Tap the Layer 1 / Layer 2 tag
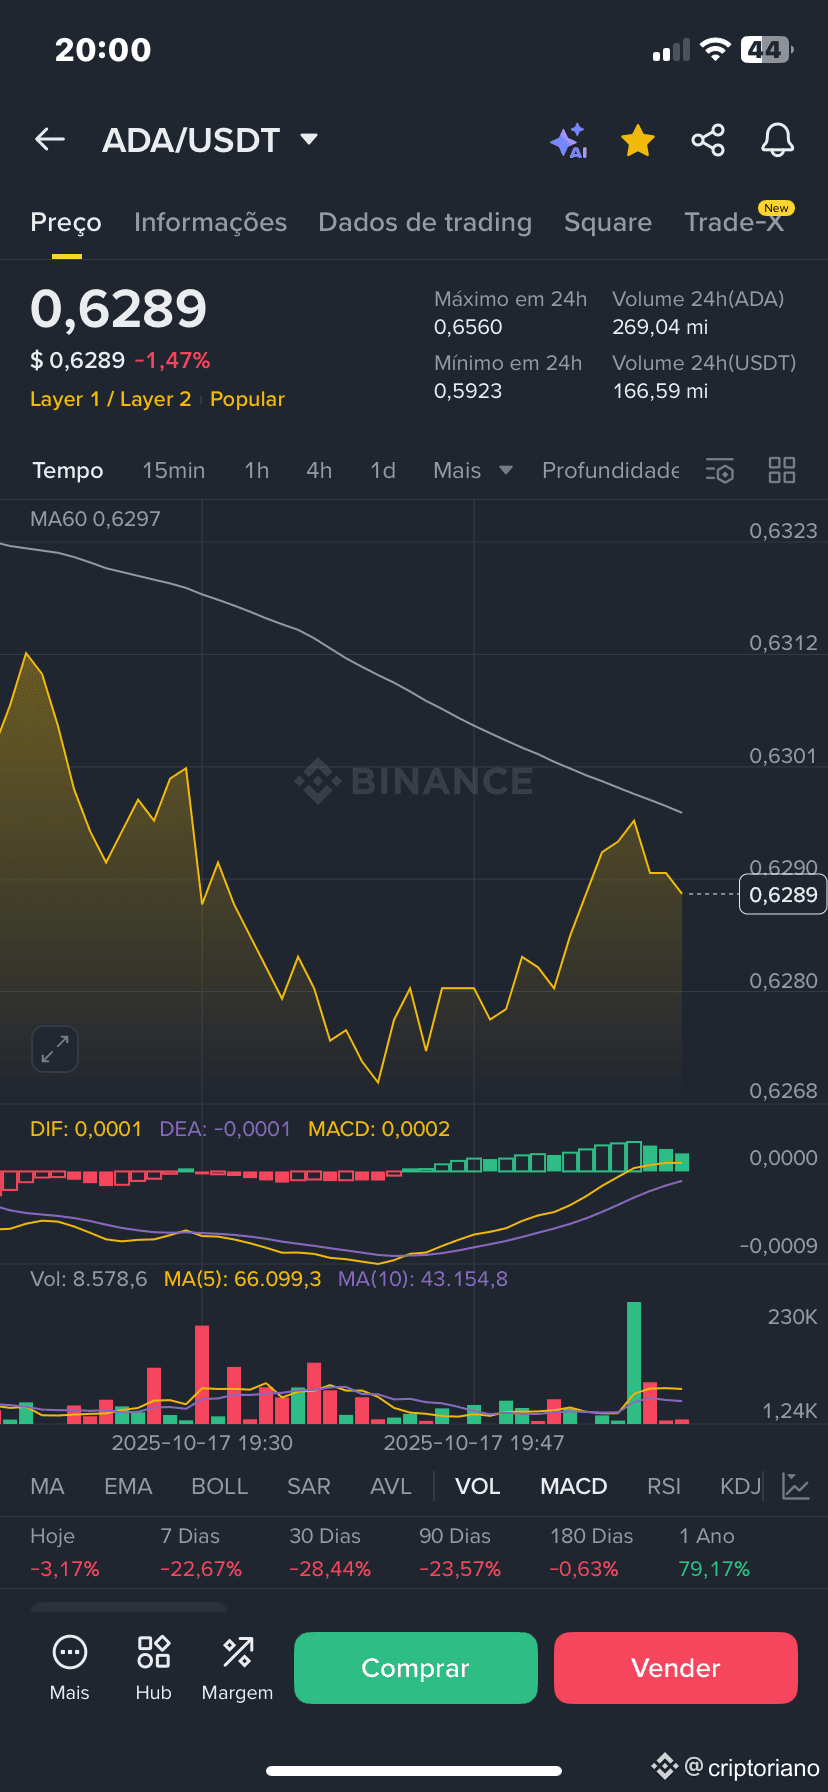828x1792 pixels. pyautogui.click(x=110, y=399)
